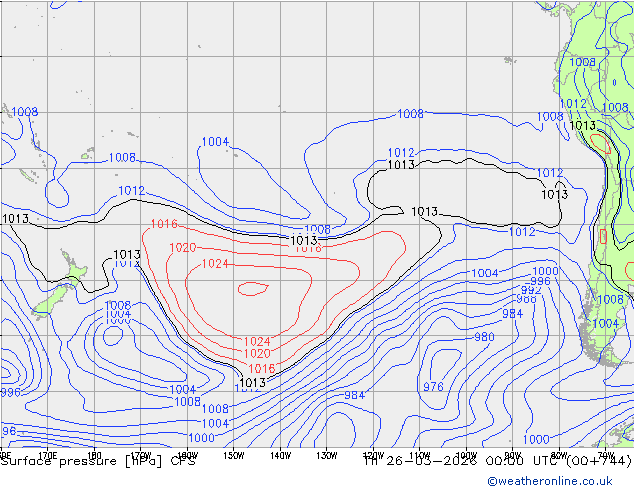Click the "1004" label over southern Patagonia

pos(605,323)
